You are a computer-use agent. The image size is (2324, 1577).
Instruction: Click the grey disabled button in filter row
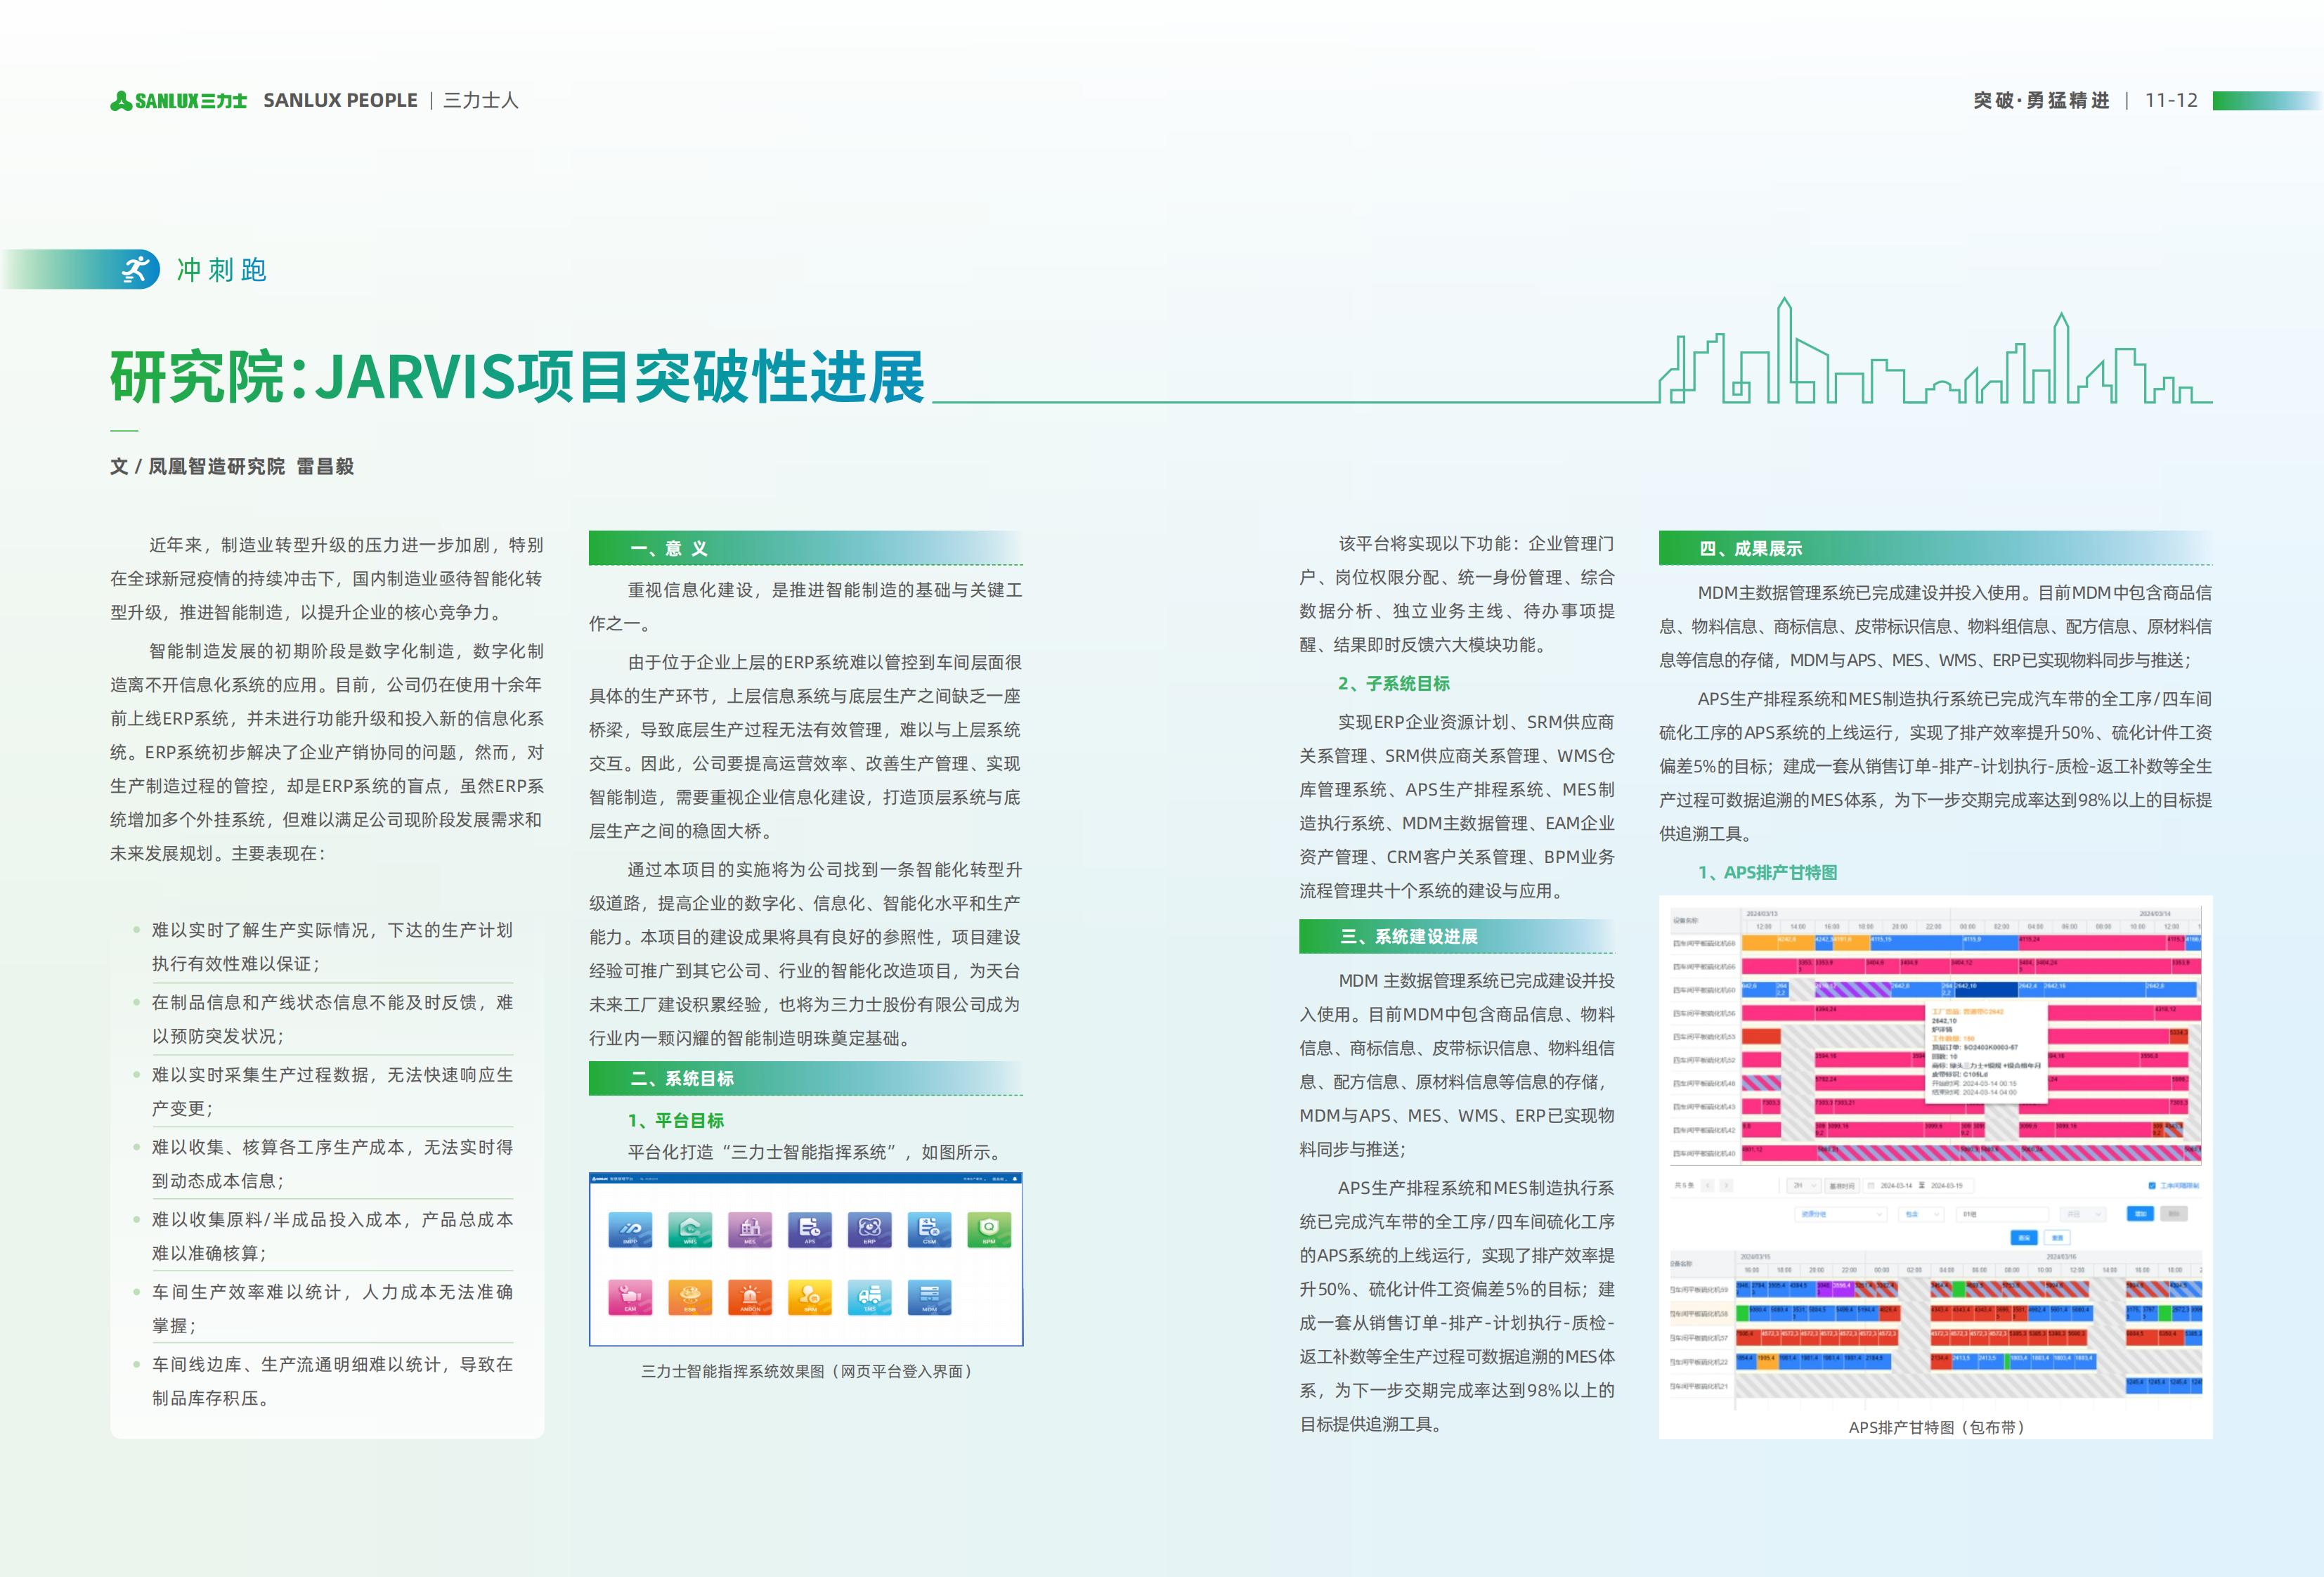[x=2174, y=1214]
